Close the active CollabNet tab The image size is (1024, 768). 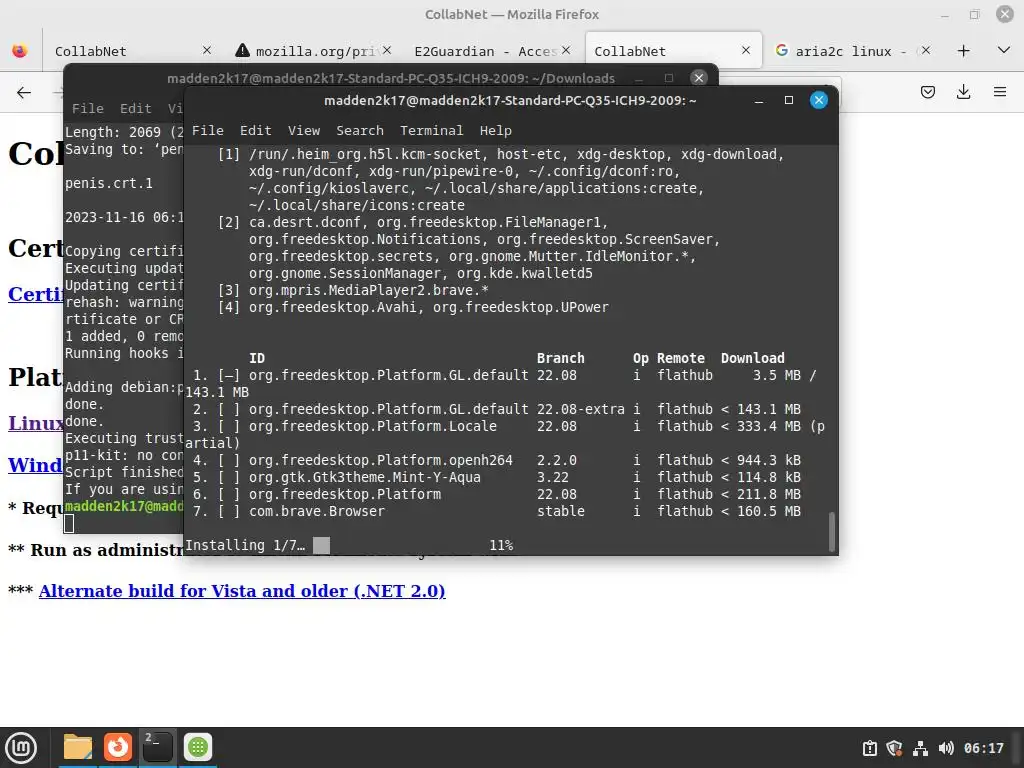(x=746, y=50)
